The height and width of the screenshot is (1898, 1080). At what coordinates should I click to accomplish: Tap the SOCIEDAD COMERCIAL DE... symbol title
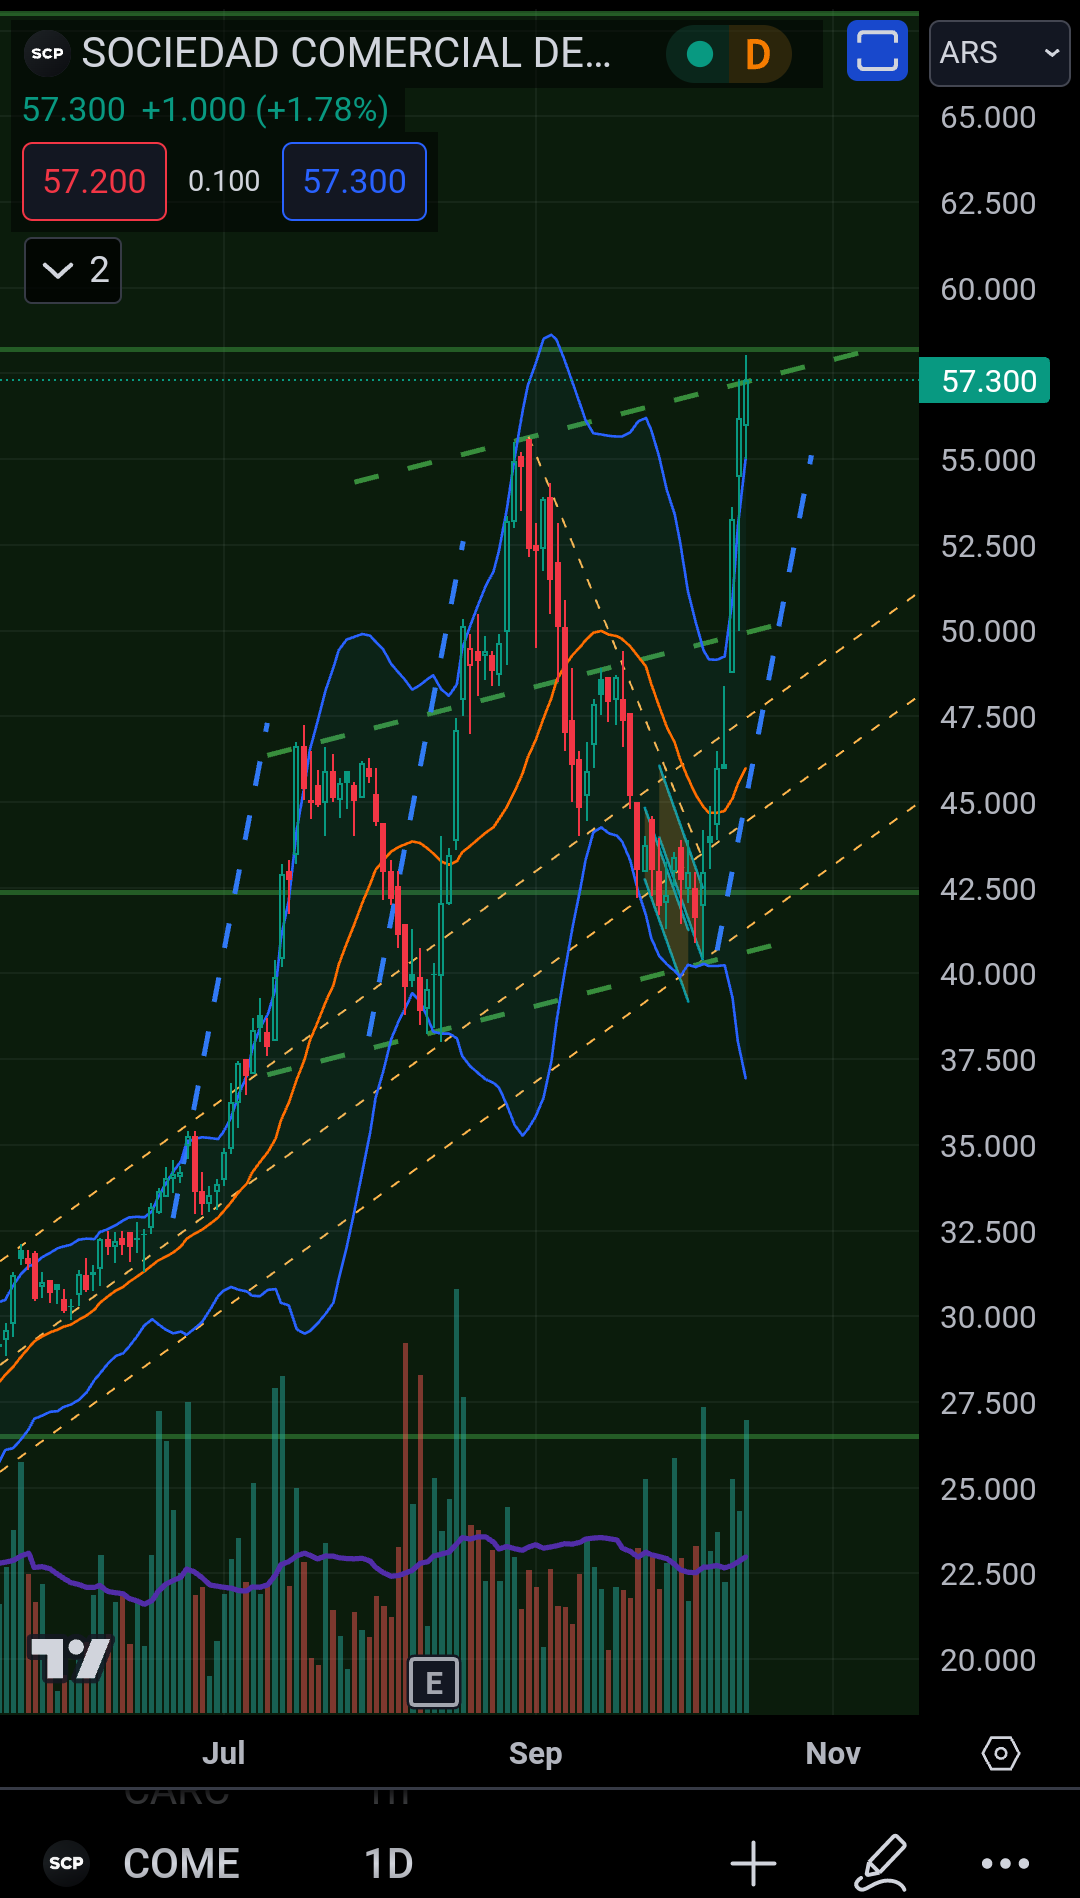click(346, 53)
